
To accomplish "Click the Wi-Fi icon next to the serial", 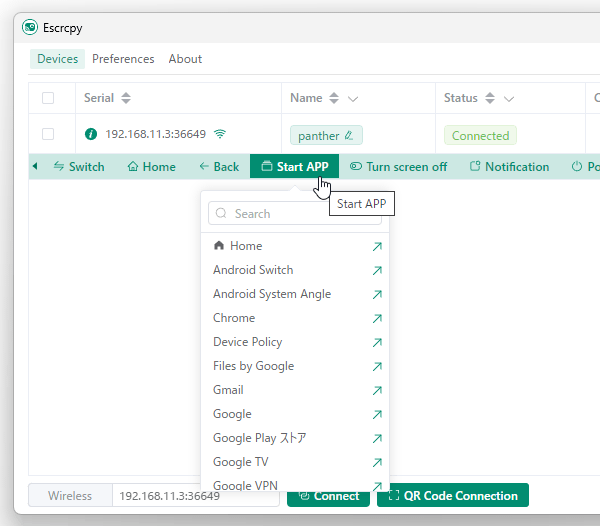I will [x=220, y=134].
